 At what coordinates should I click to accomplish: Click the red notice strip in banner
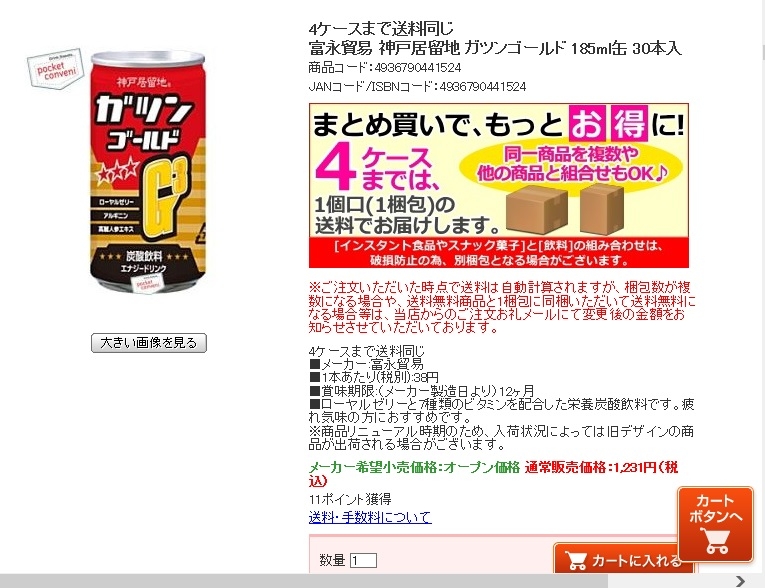pos(499,252)
